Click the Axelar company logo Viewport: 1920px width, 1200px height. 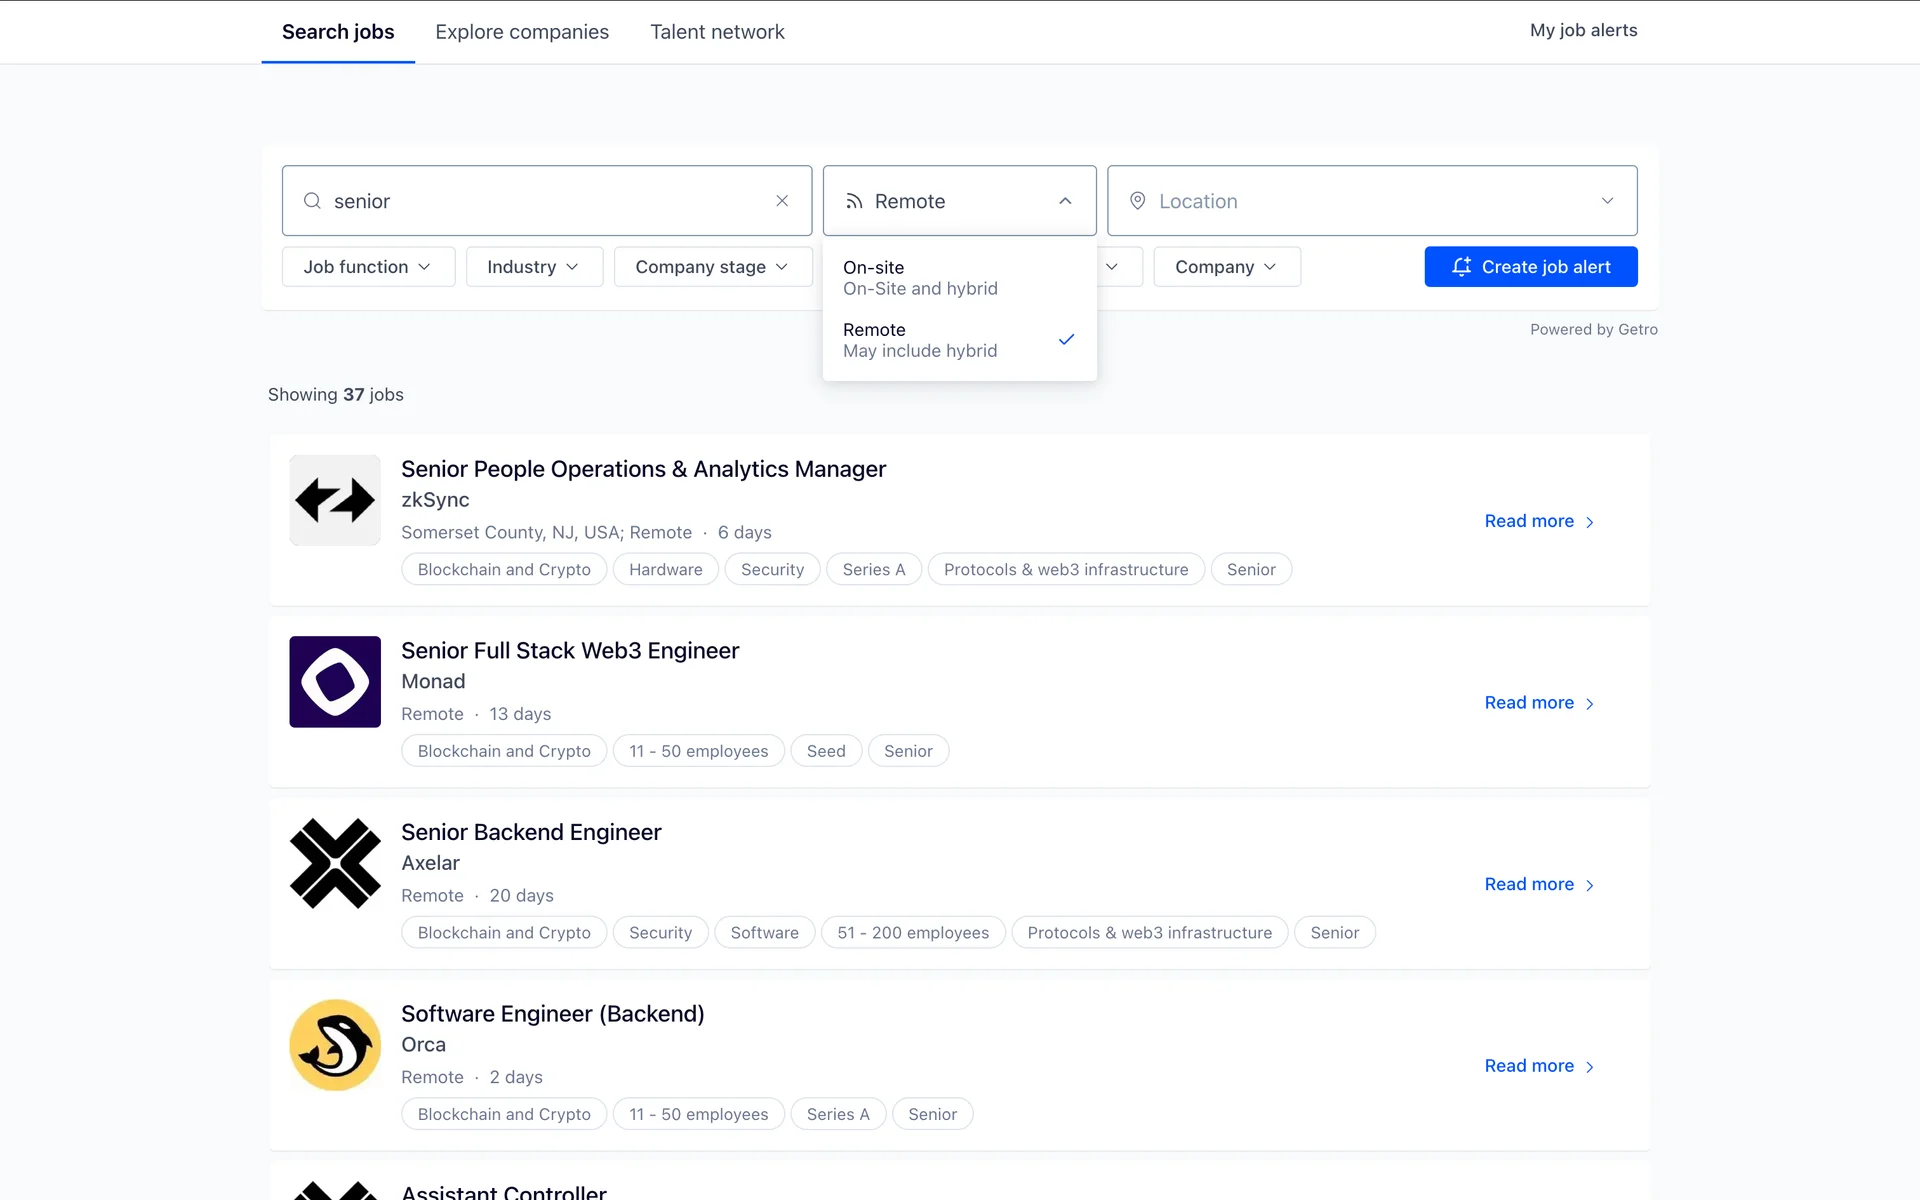coord(335,863)
